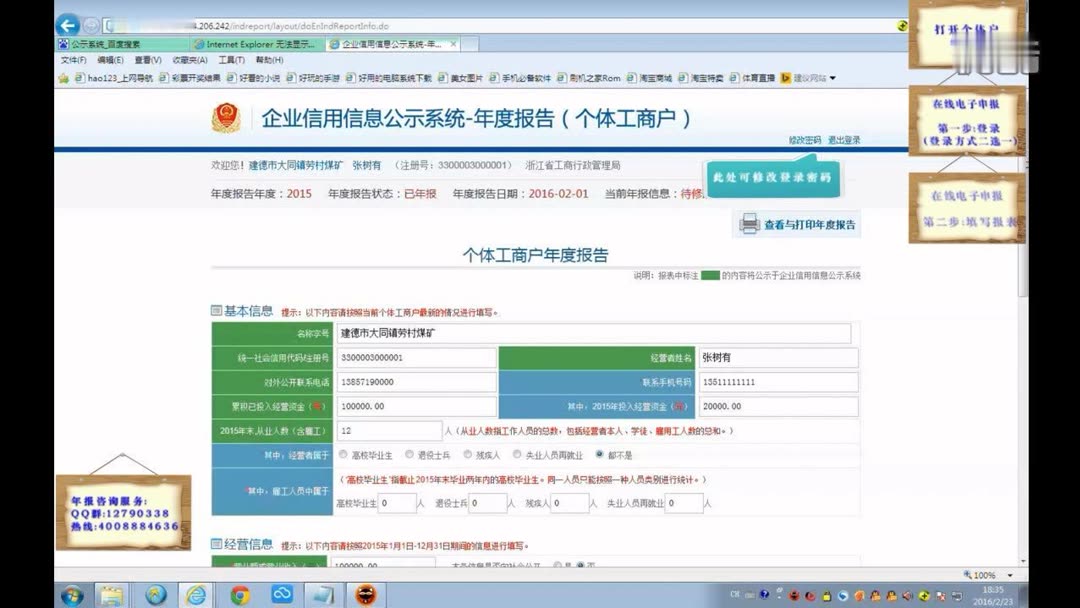
Task: Expand the 建议网站 favorites dropdown
Action: pyautogui.click(x=832, y=77)
